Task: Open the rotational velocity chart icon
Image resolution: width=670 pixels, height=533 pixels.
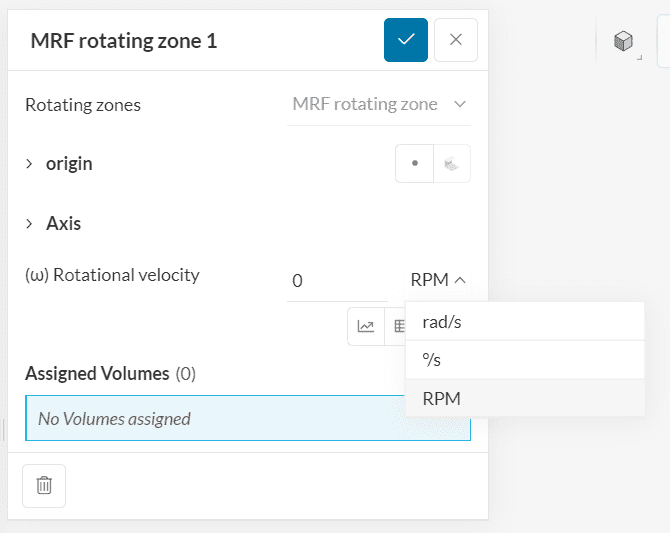Action: coord(366,326)
